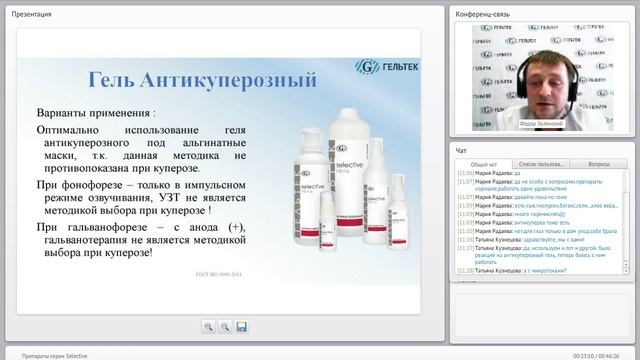Viewport: 640px width, 360px height.
Task: Click the chat scrollbar down arrow
Action: [x=626, y=271]
